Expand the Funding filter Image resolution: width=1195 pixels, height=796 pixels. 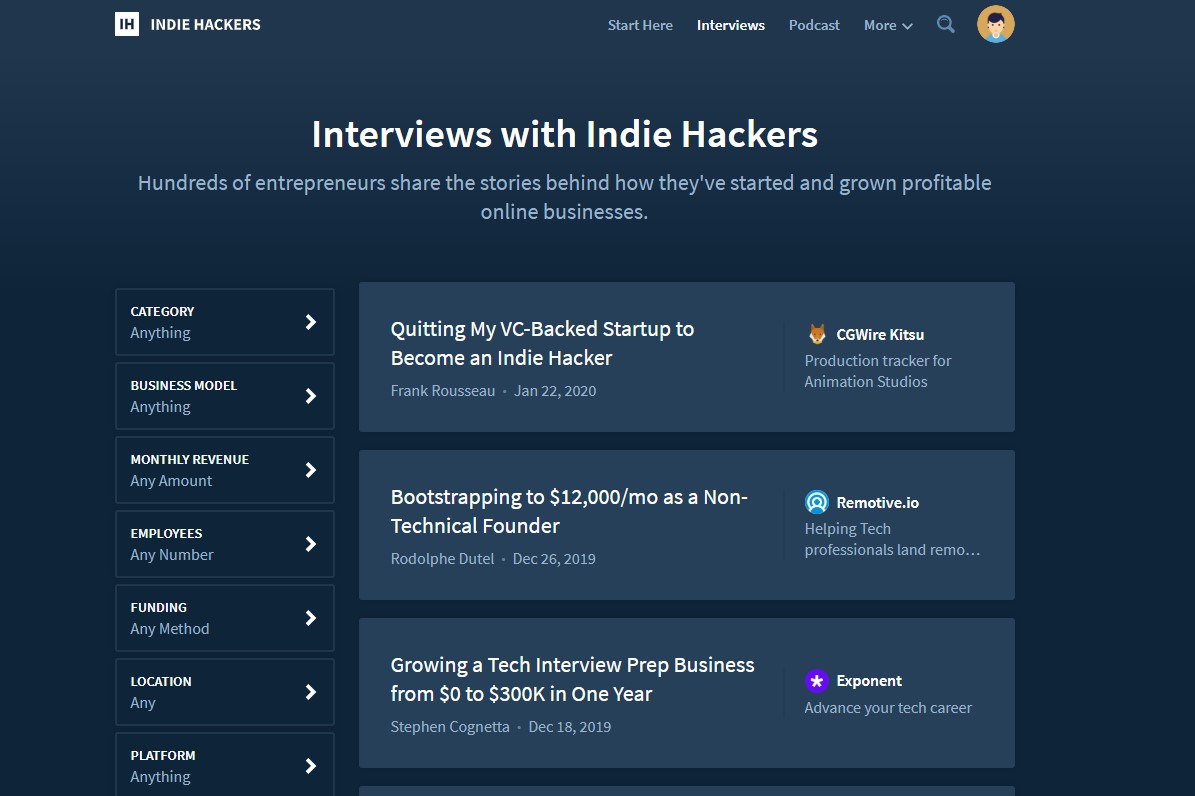(x=224, y=617)
